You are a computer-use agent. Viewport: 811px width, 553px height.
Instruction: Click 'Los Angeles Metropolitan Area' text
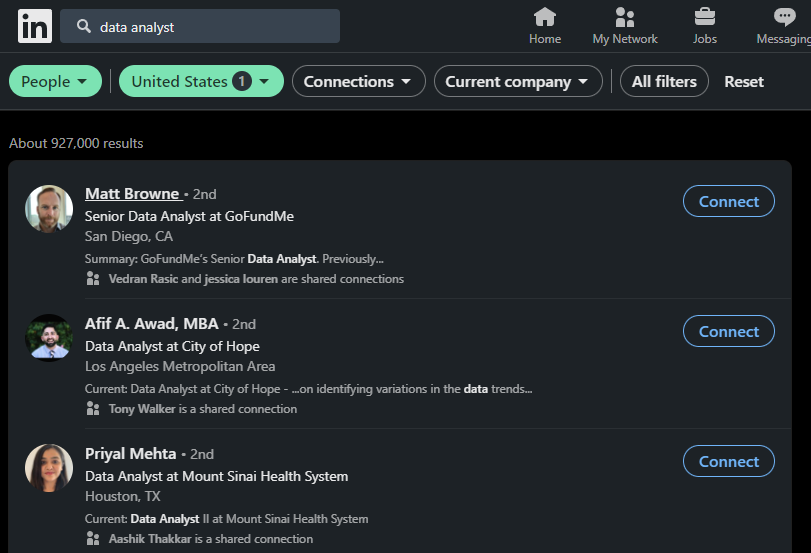pyautogui.click(x=180, y=366)
